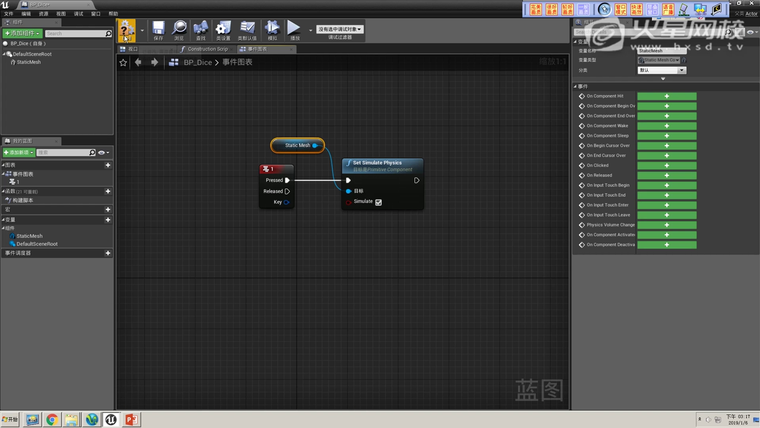Open the 编辑 (Edit) menu
760x428 pixels.
[x=26, y=14]
